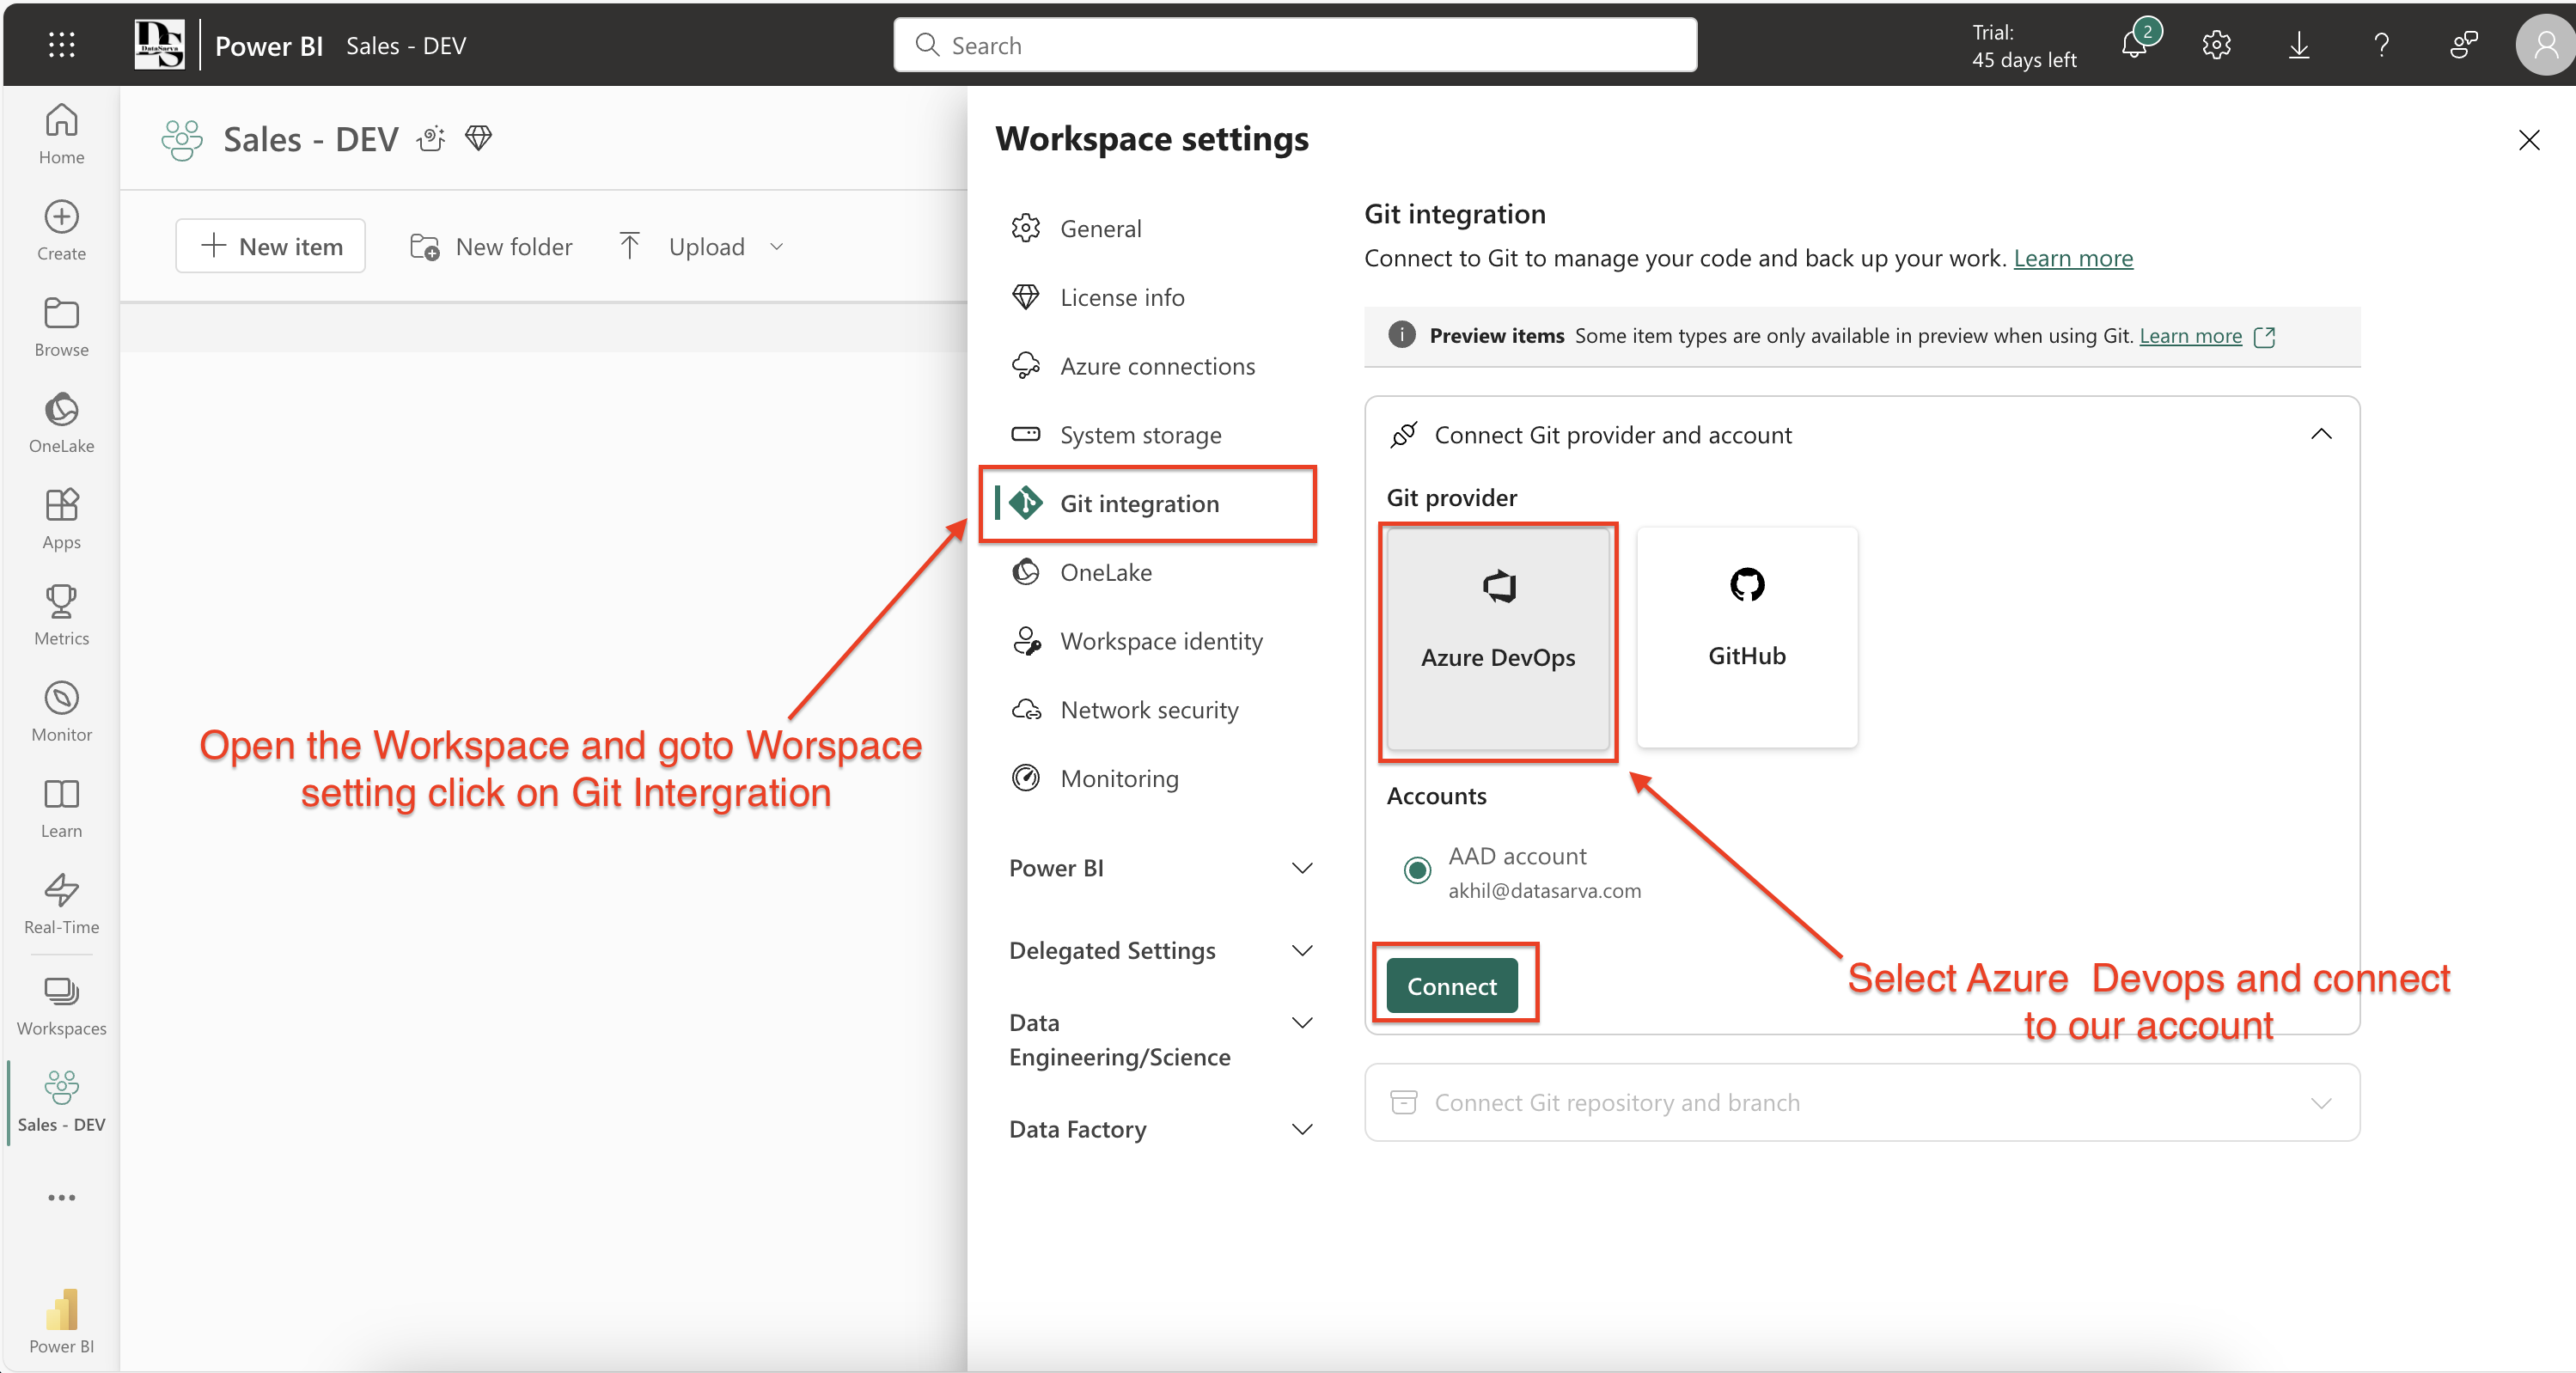
Task: Click the Trial 45 days left text
Action: [2023, 46]
